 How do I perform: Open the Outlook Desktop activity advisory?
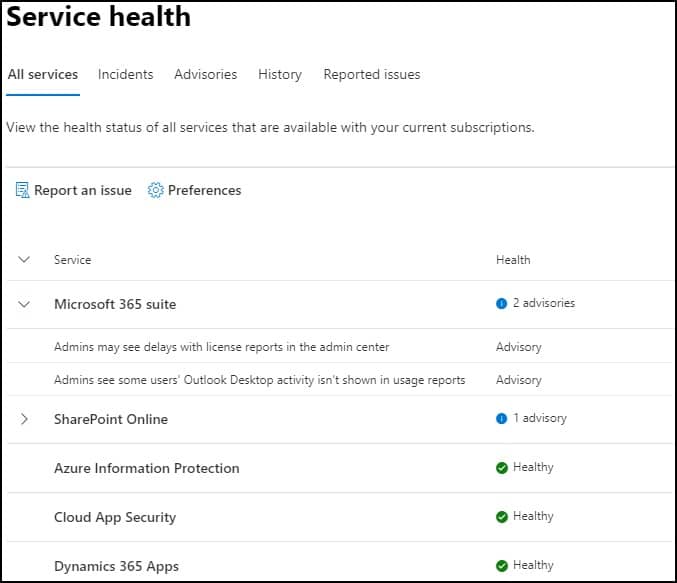259,380
